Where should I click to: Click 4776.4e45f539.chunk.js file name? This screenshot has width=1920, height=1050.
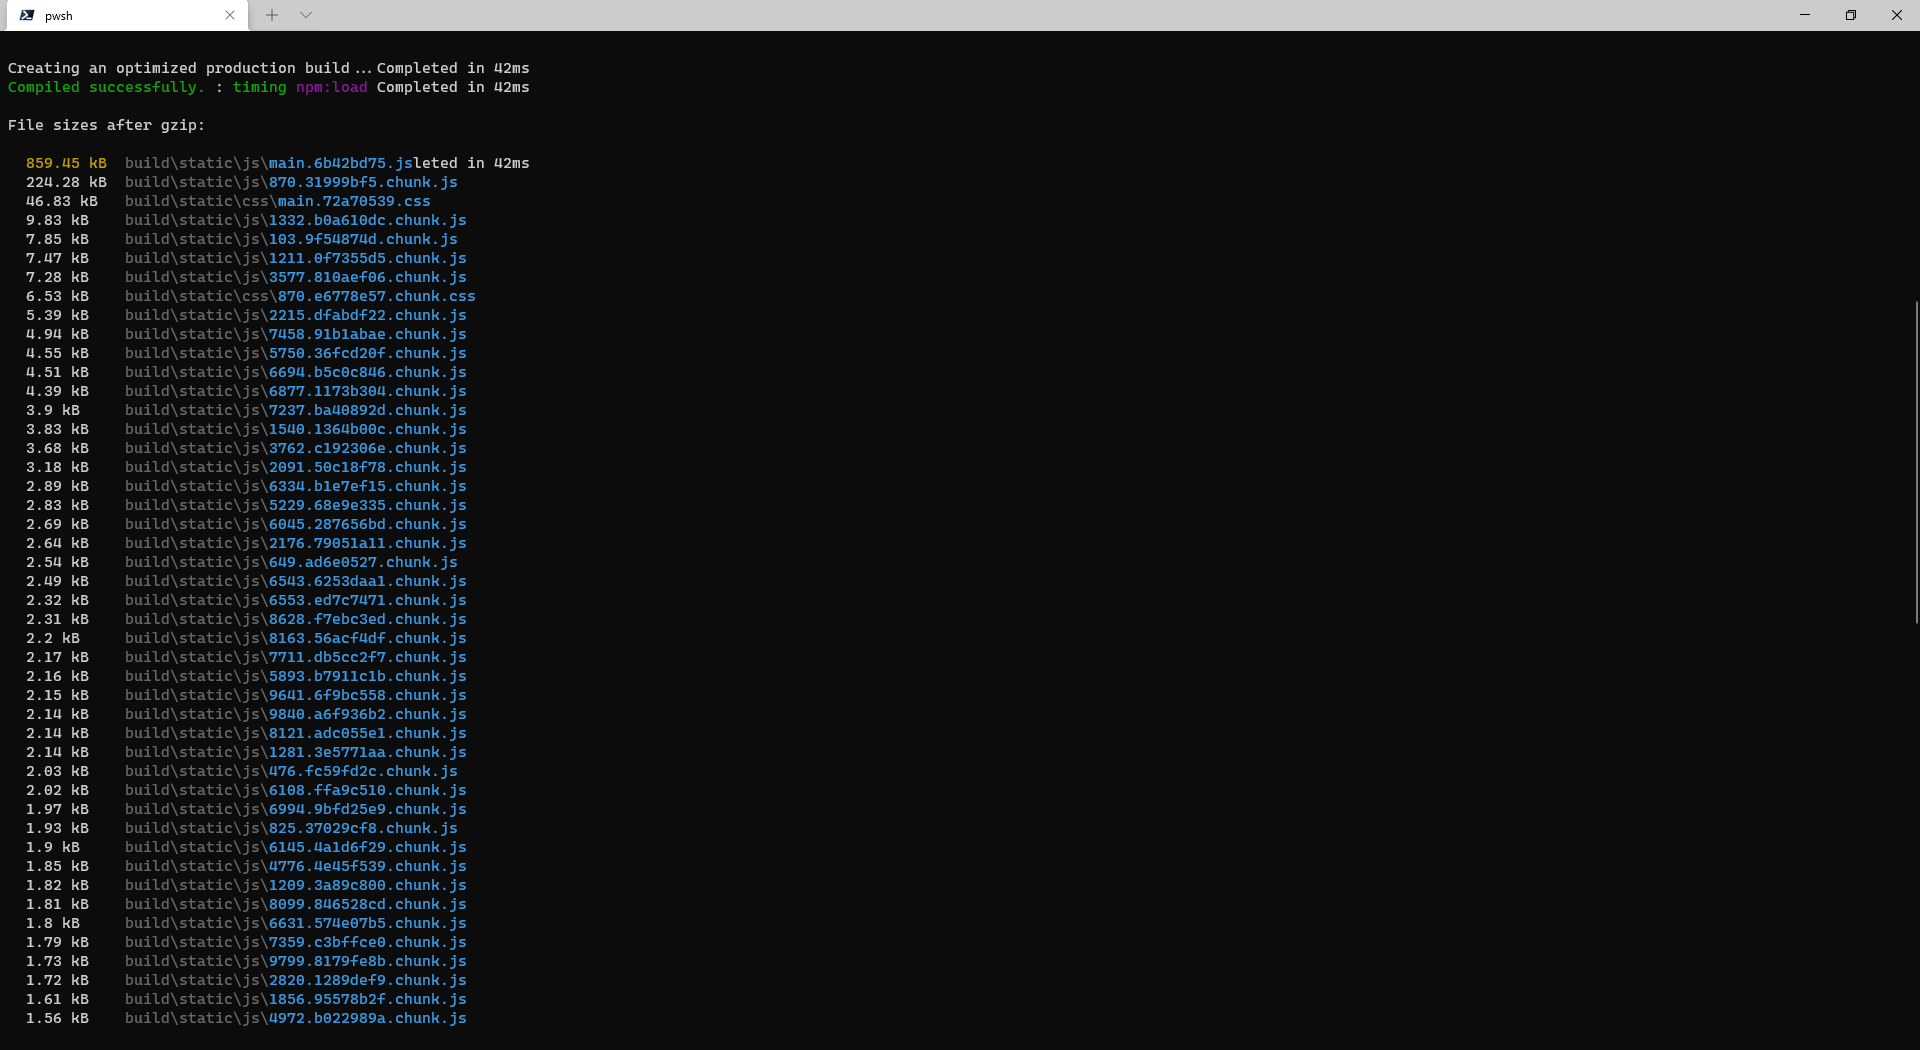pos(368,866)
